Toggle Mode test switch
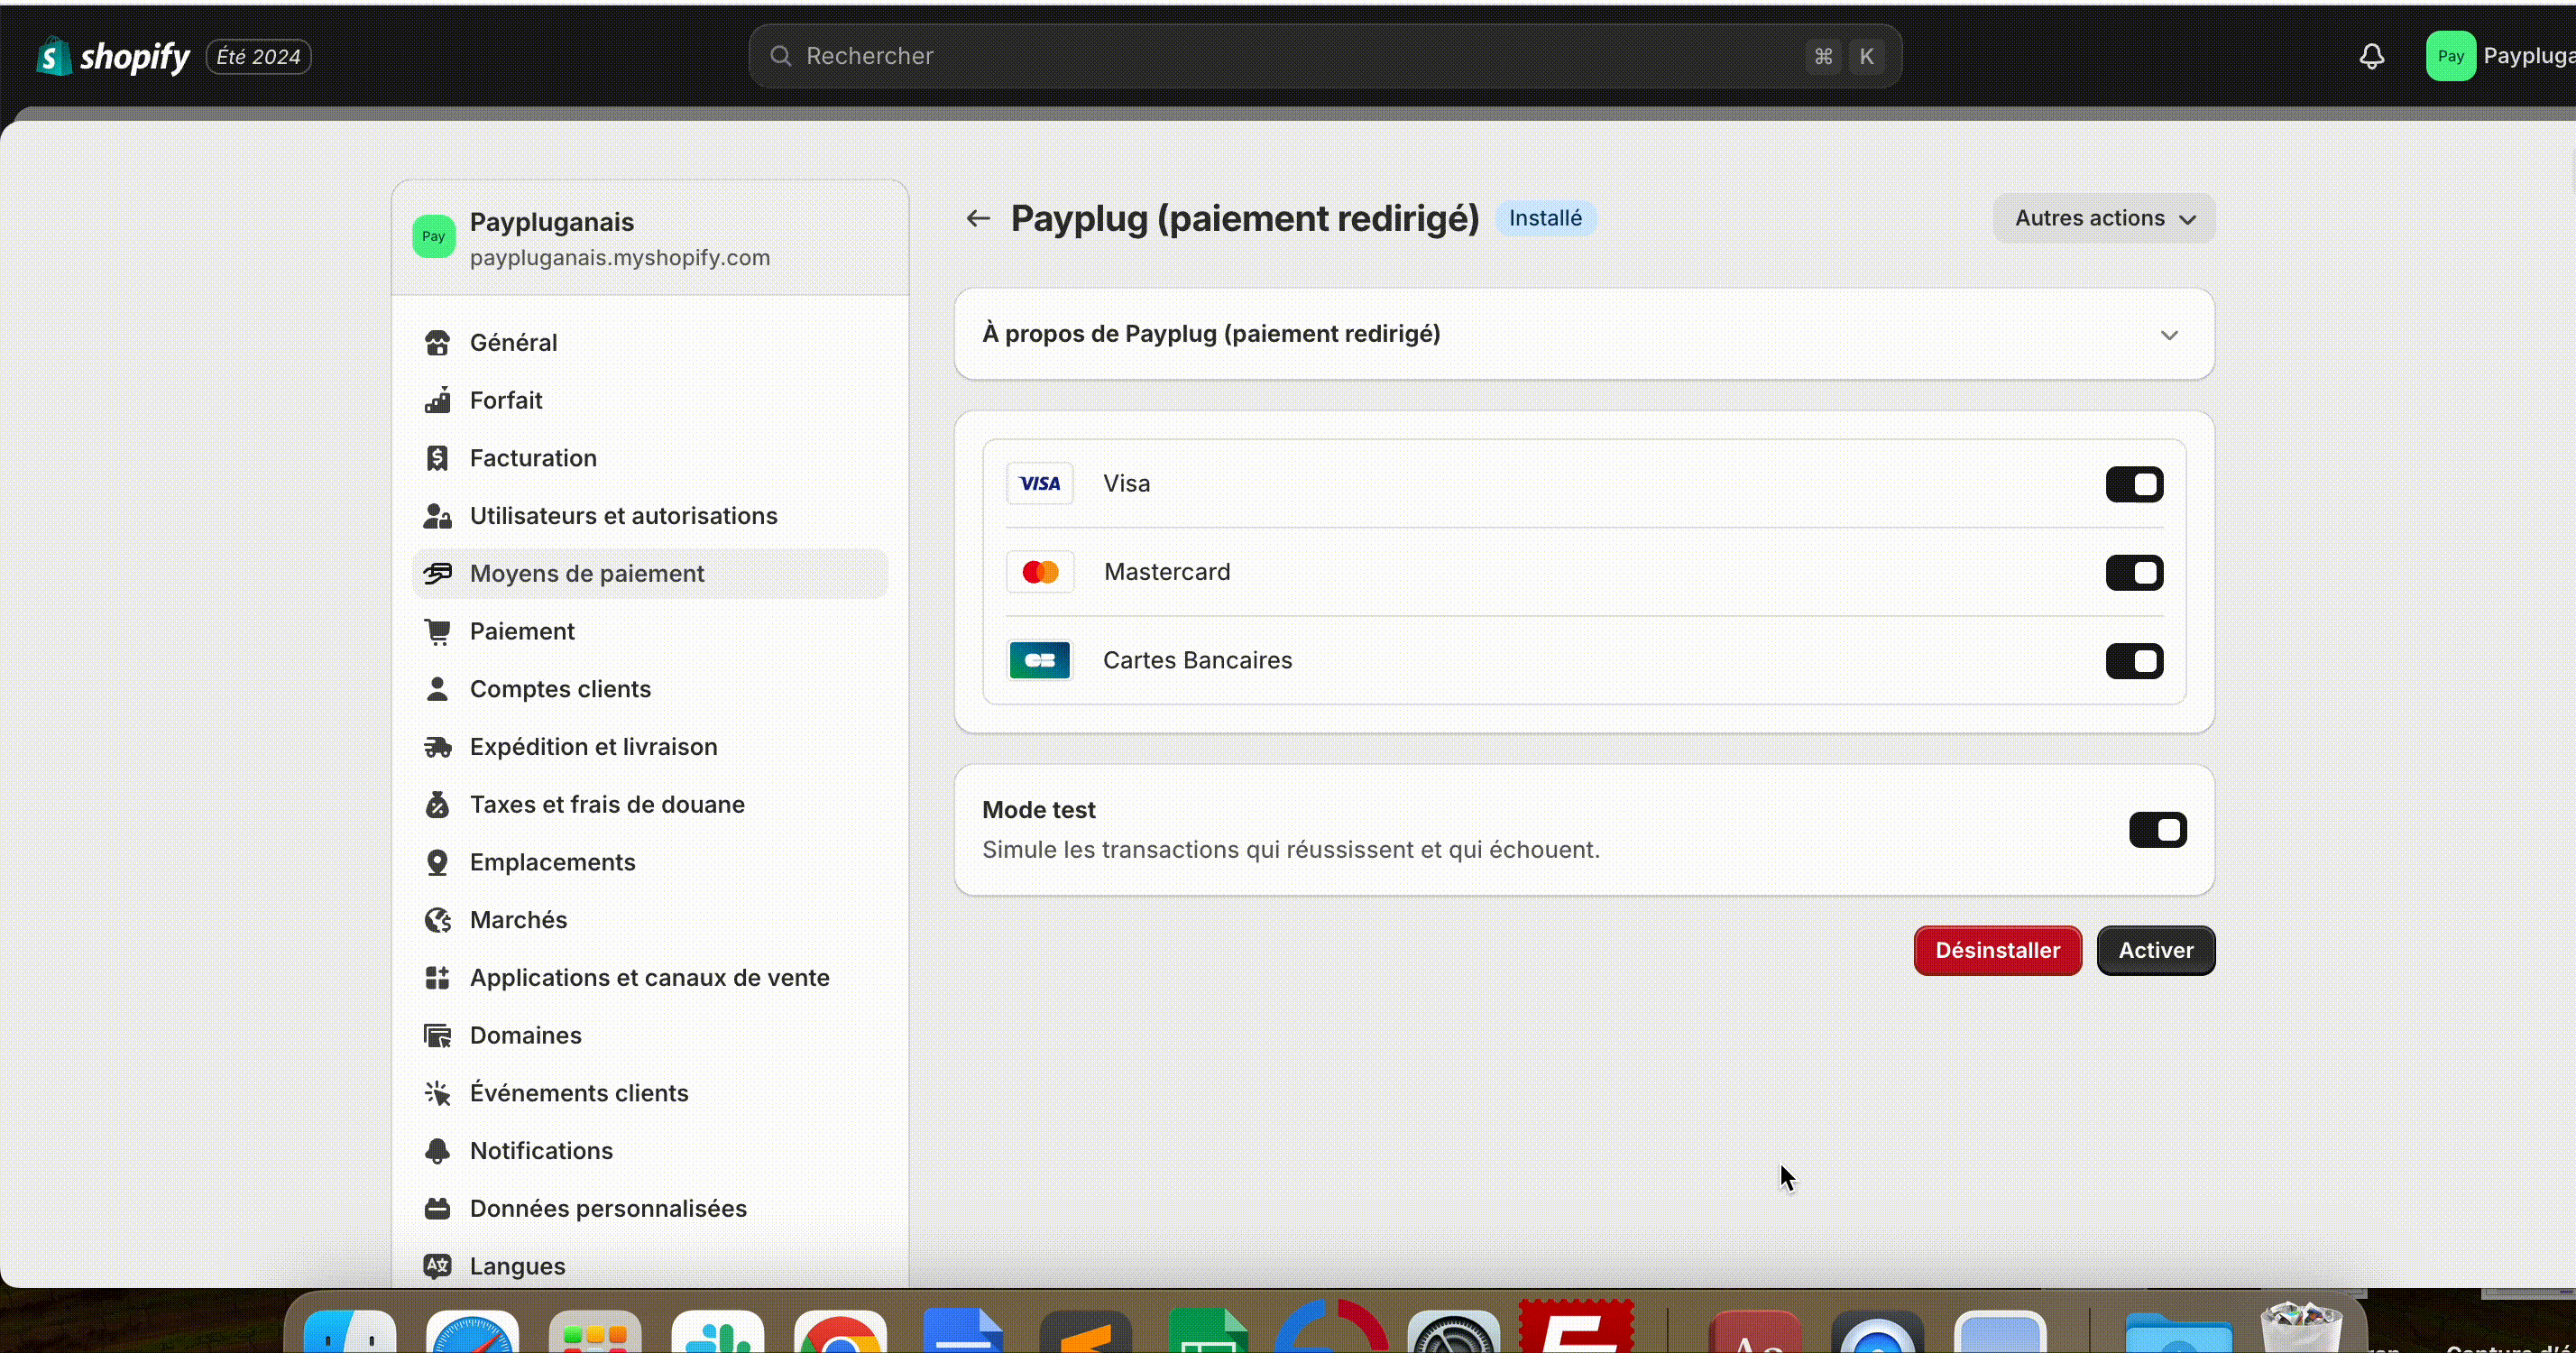The width and height of the screenshot is (2576, 1353). coord(2157,830)
